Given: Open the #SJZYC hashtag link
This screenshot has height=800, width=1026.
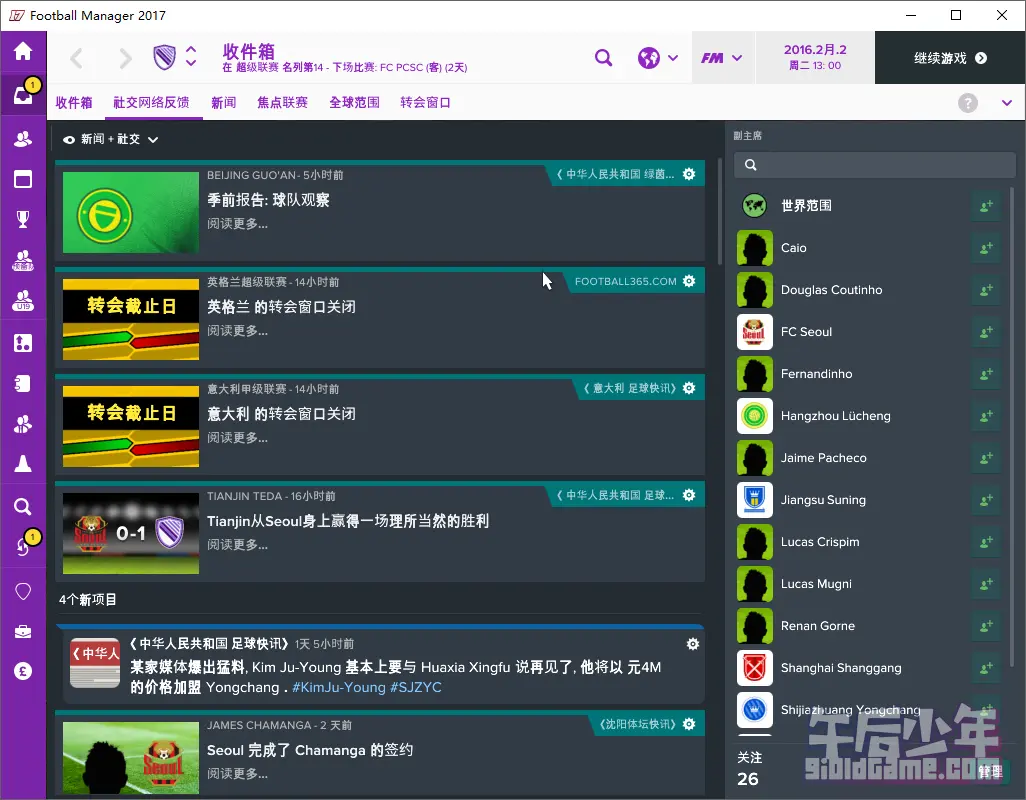Looking at the screenshot, I should pyautogui.click(x=416, y=687).
